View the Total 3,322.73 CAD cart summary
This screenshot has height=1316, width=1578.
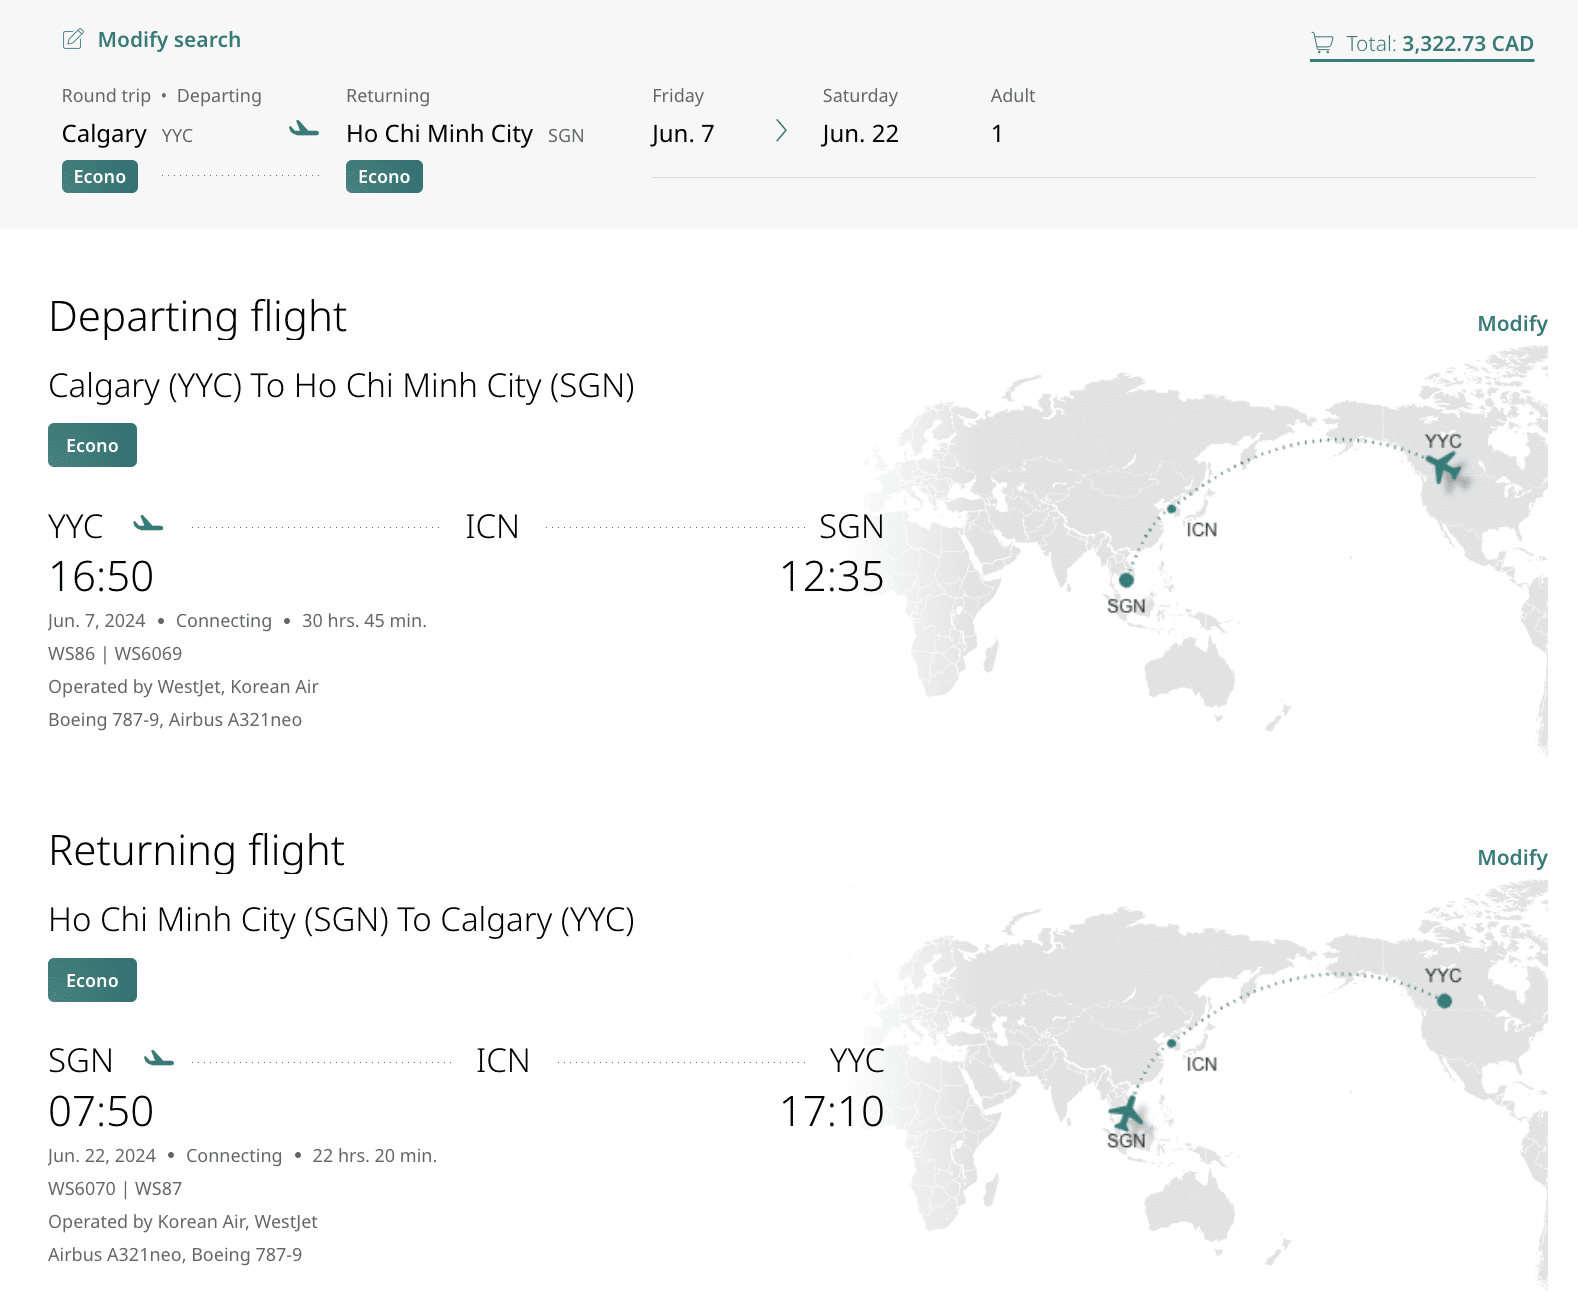coord(1438,44)
